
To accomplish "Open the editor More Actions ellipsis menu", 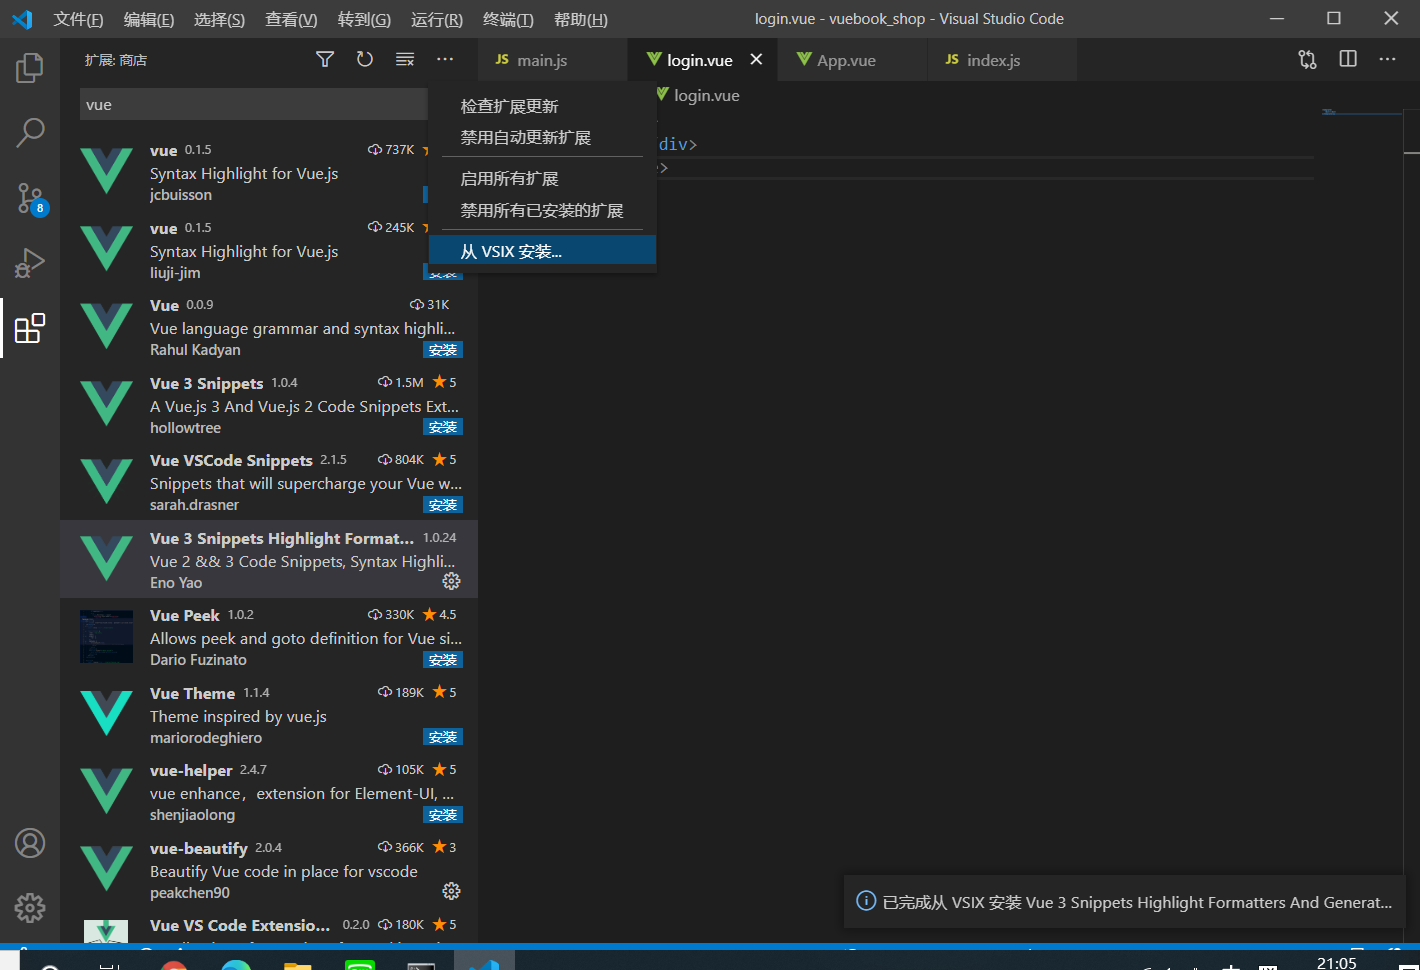I will pos(1387,59).
